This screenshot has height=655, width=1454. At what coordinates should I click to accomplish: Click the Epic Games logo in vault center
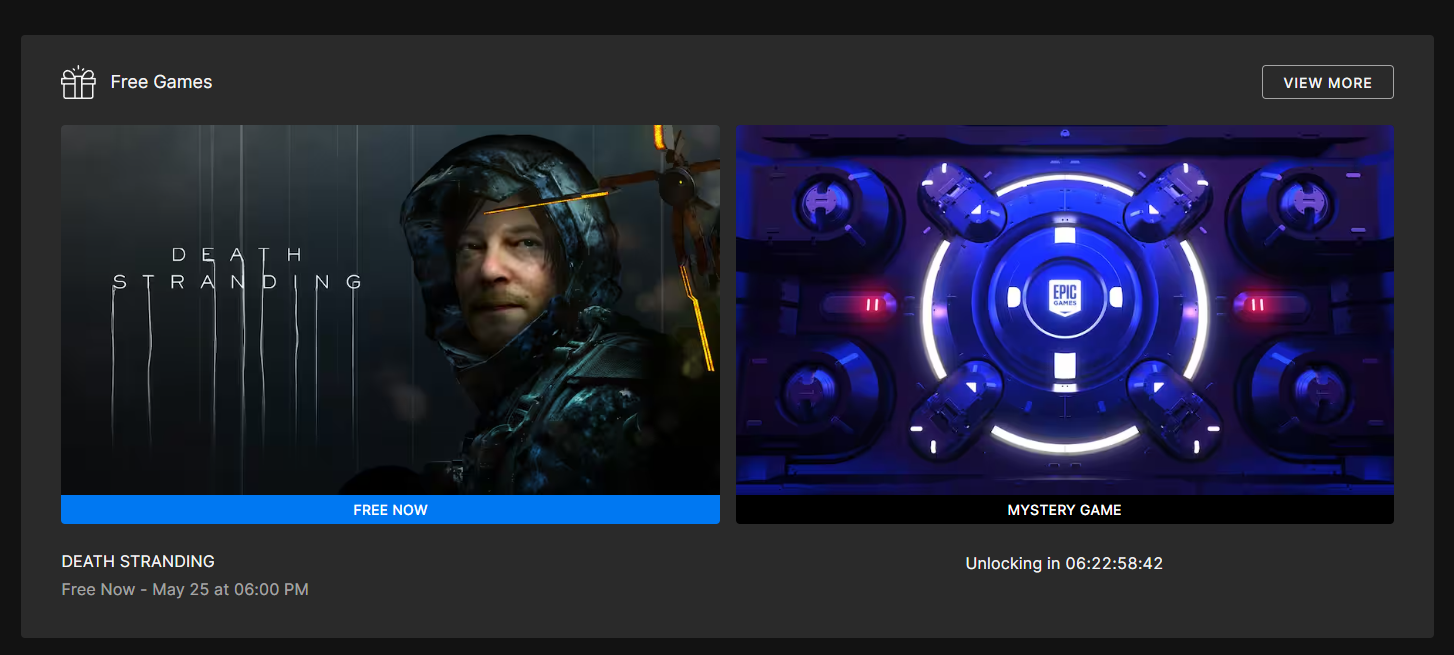click(1064, 297)
